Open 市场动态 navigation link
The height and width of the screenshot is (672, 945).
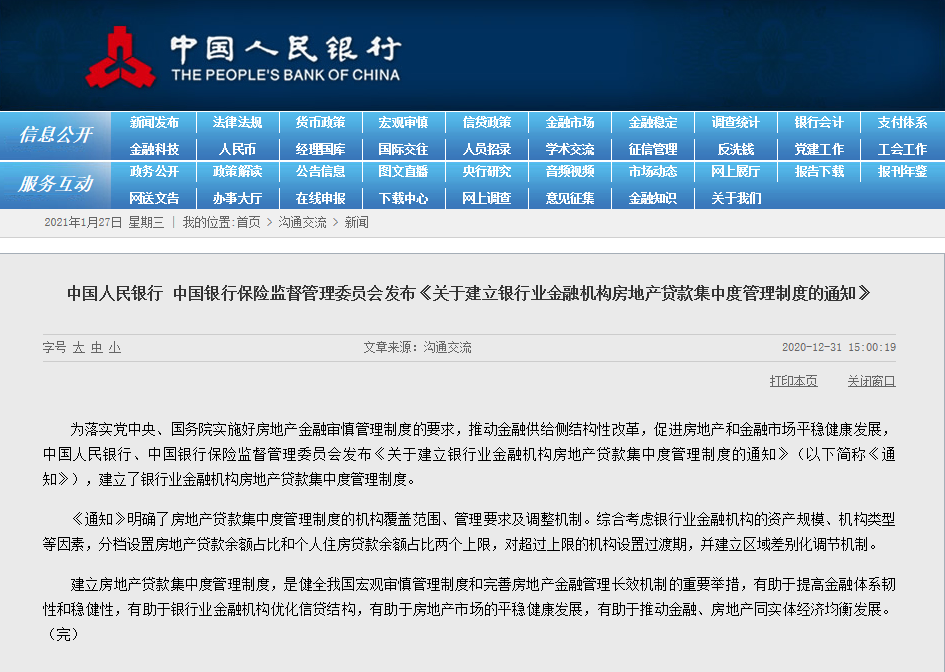653,172
